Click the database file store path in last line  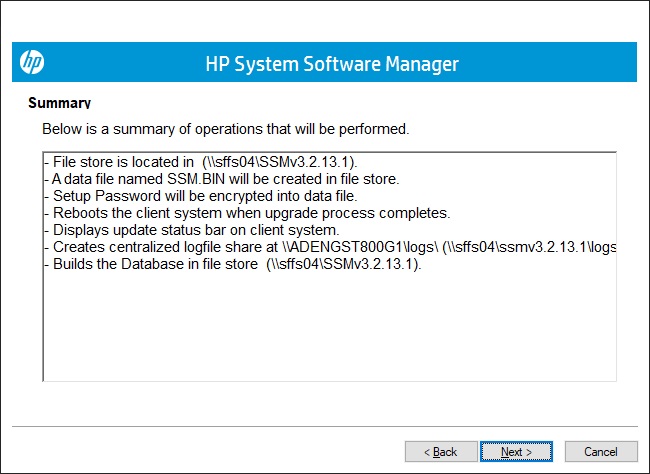point(345,264)
